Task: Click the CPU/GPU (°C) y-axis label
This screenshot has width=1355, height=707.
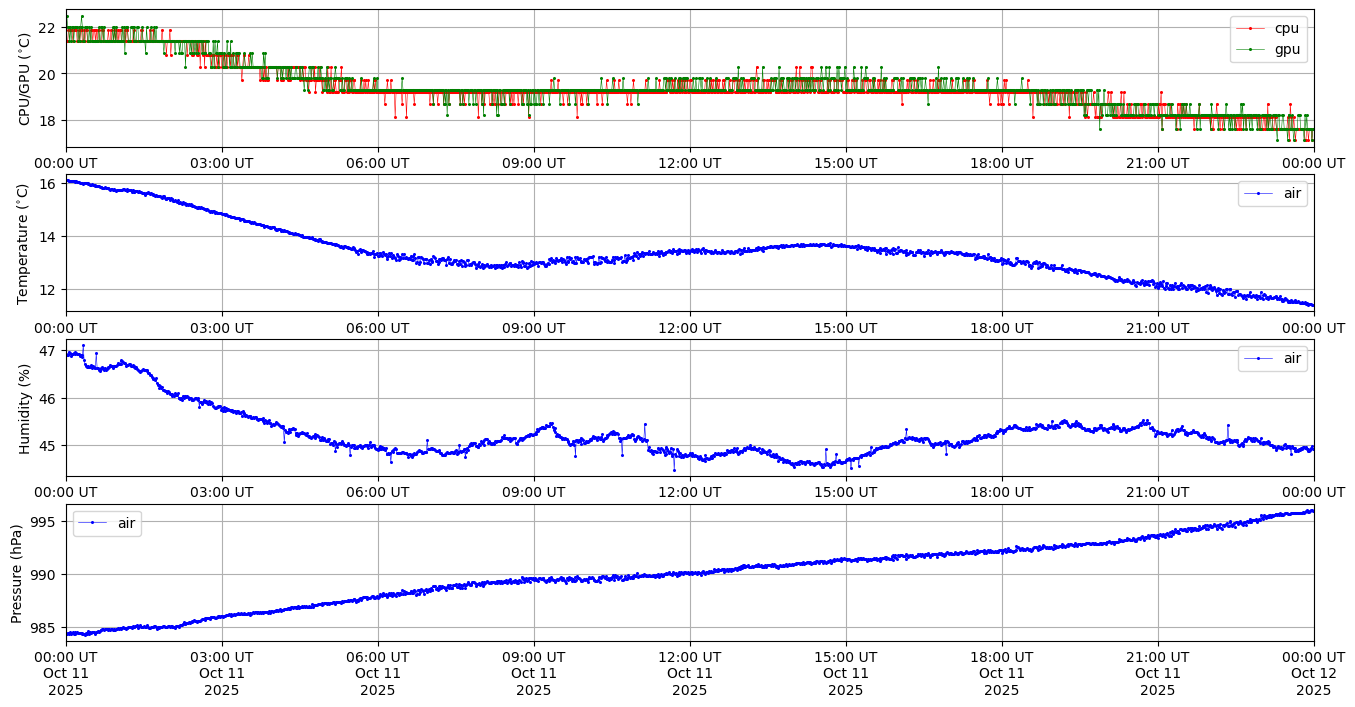Action: pyautogui.click(x=25, y=80)
